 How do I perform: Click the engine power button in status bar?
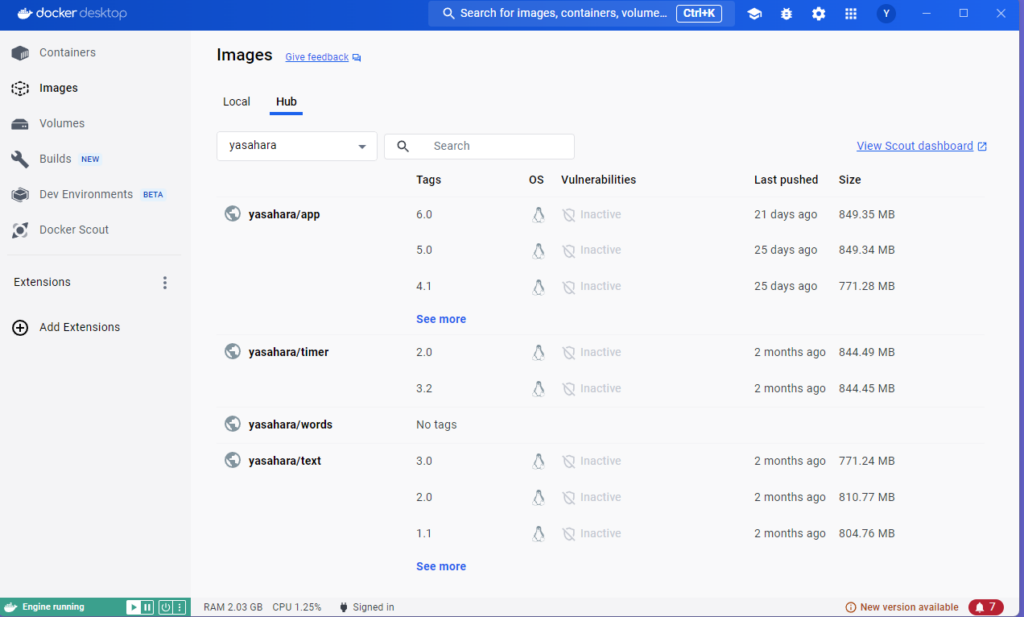[x=164, y=607]
